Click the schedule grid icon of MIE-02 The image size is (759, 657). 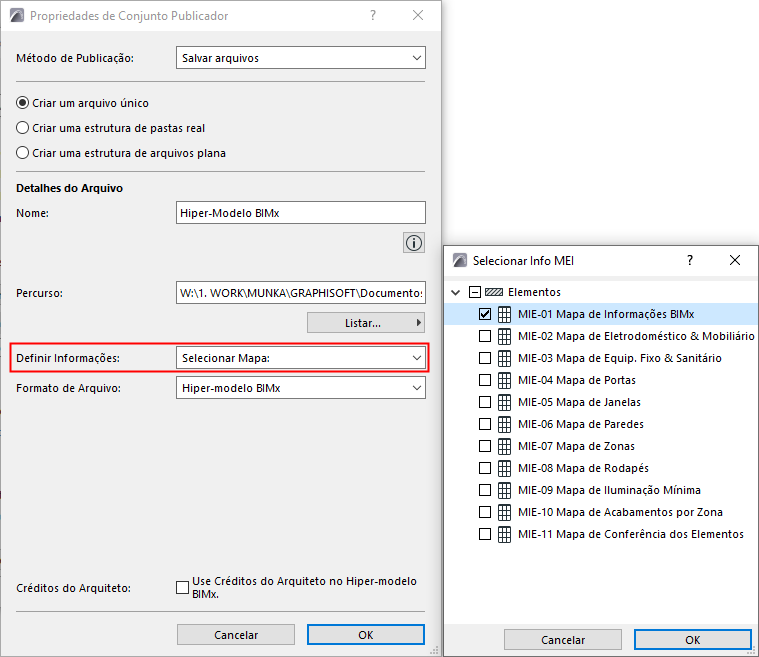pos(504,336)
